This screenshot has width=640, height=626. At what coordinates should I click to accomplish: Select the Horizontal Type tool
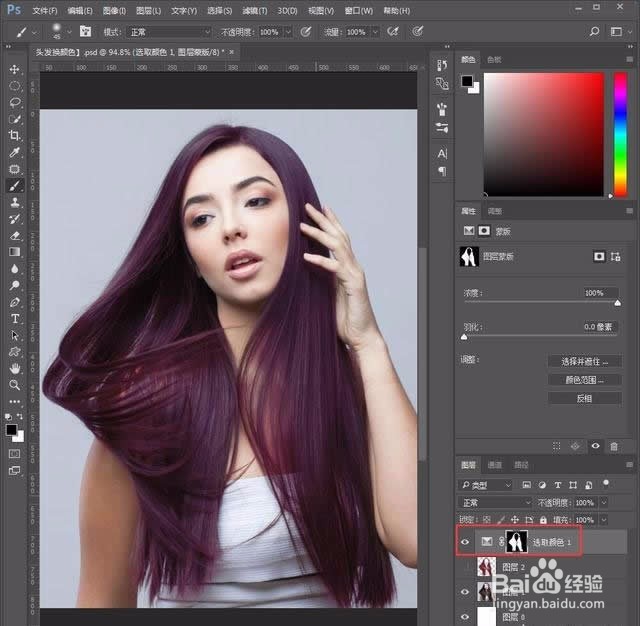pos(15,319)
